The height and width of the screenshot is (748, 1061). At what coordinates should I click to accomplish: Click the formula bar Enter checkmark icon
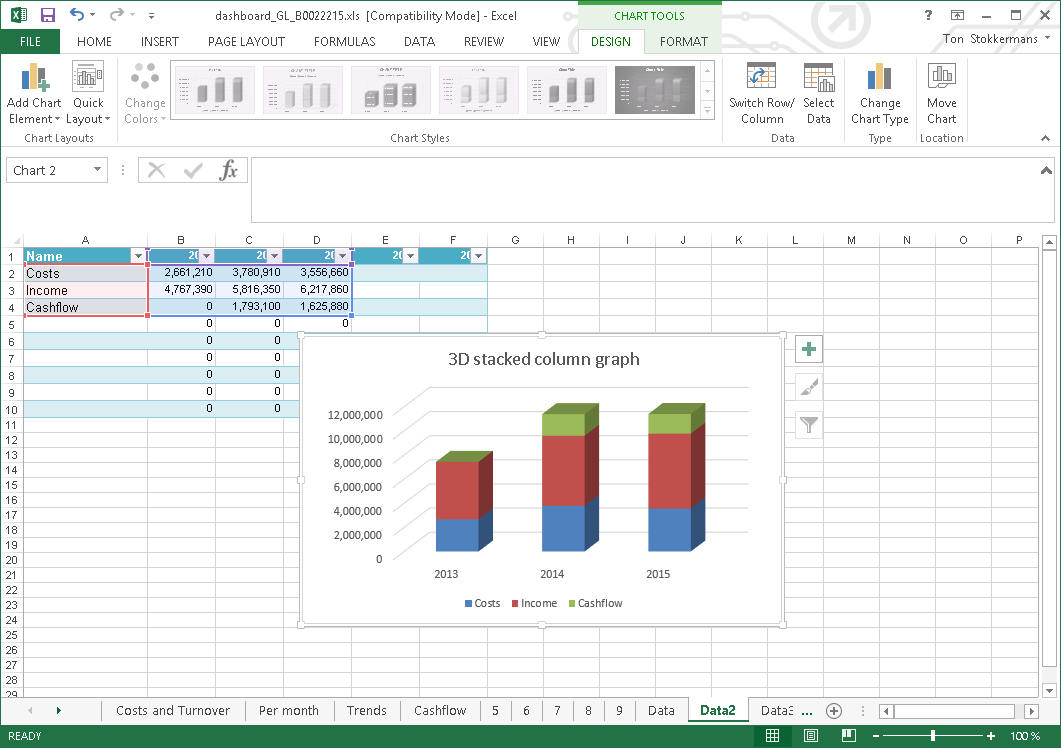[193, 170]
